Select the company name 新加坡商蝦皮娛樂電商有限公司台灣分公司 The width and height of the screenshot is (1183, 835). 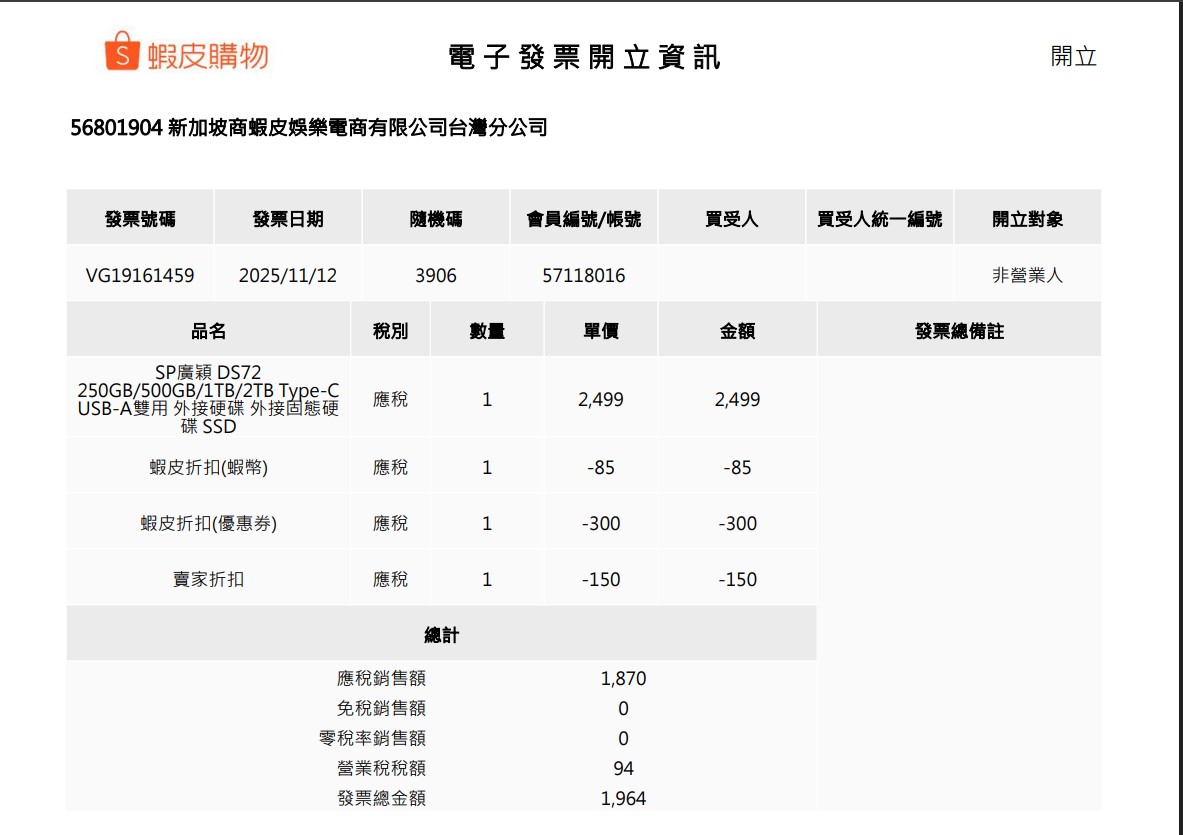358,128
